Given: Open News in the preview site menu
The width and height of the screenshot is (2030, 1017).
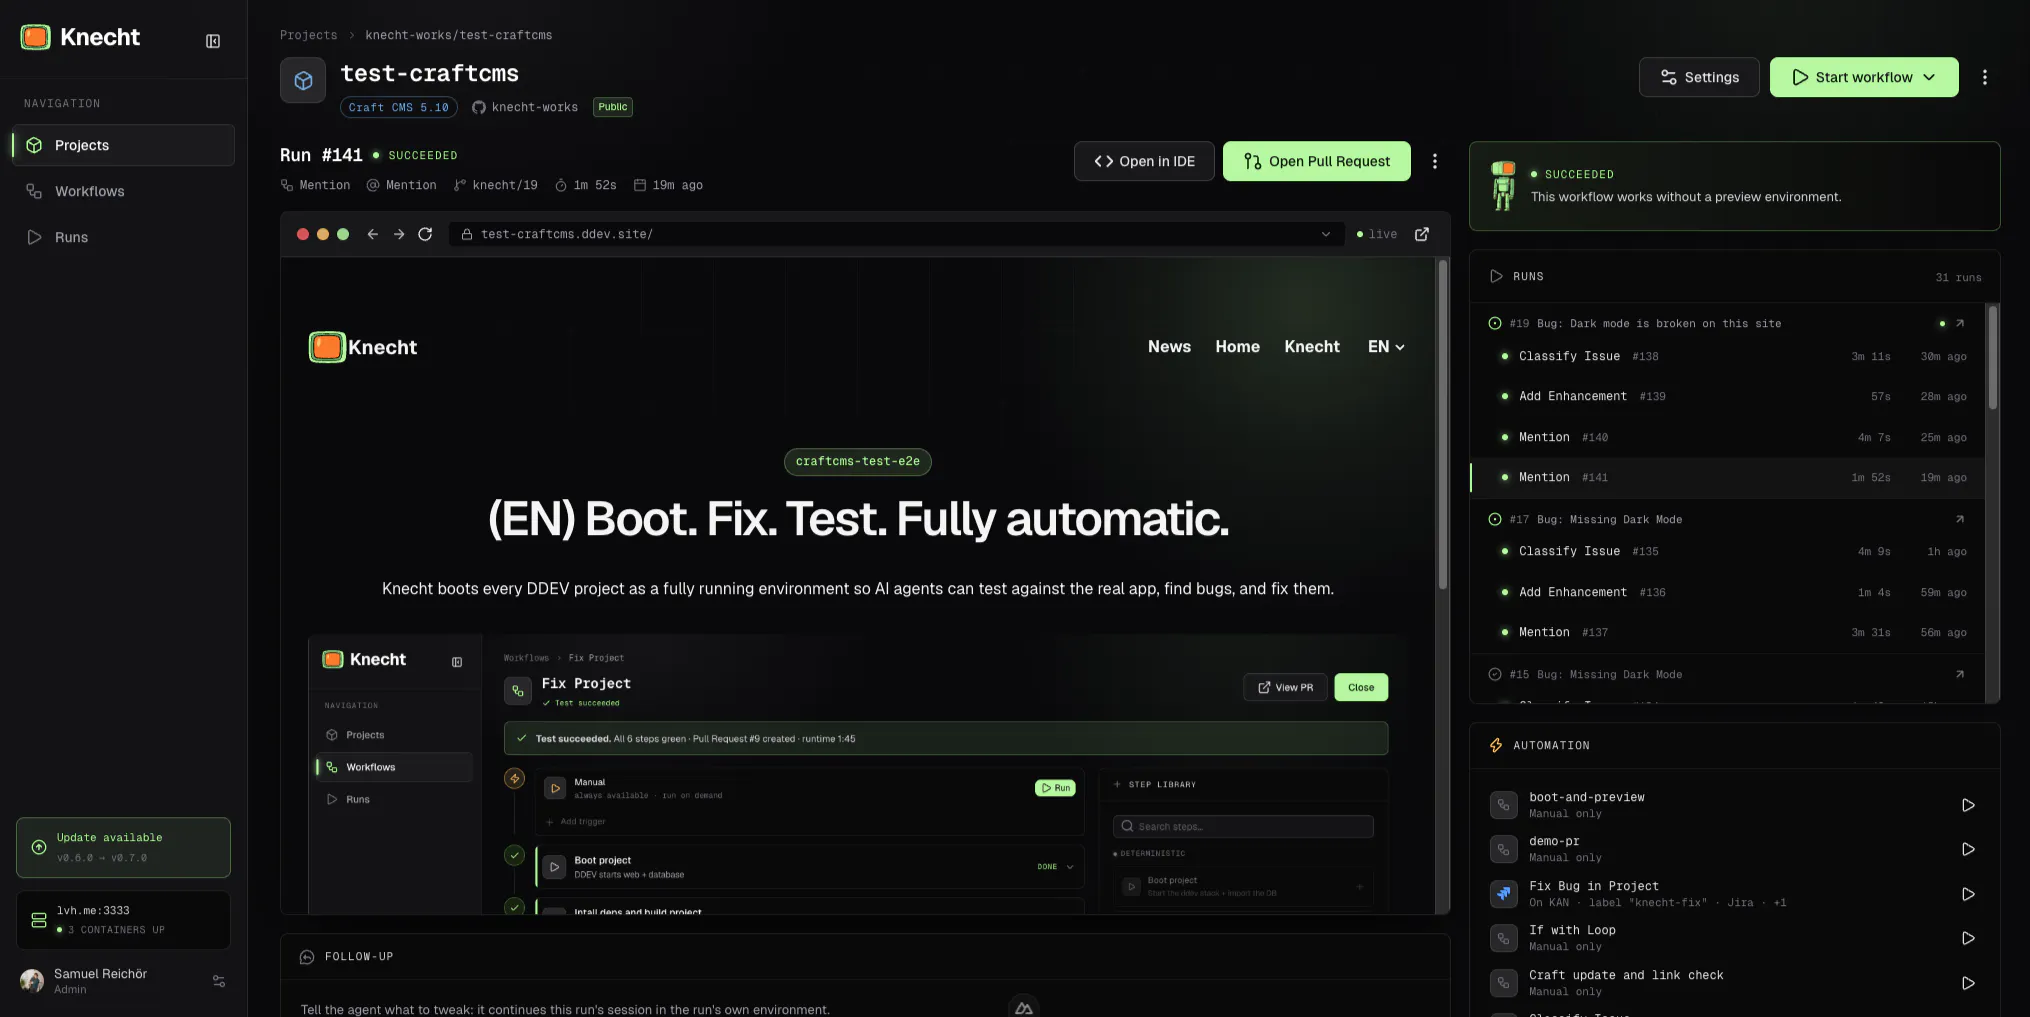Looking at the screenshot, I should pyautogui.click(x=1169, y=347).
